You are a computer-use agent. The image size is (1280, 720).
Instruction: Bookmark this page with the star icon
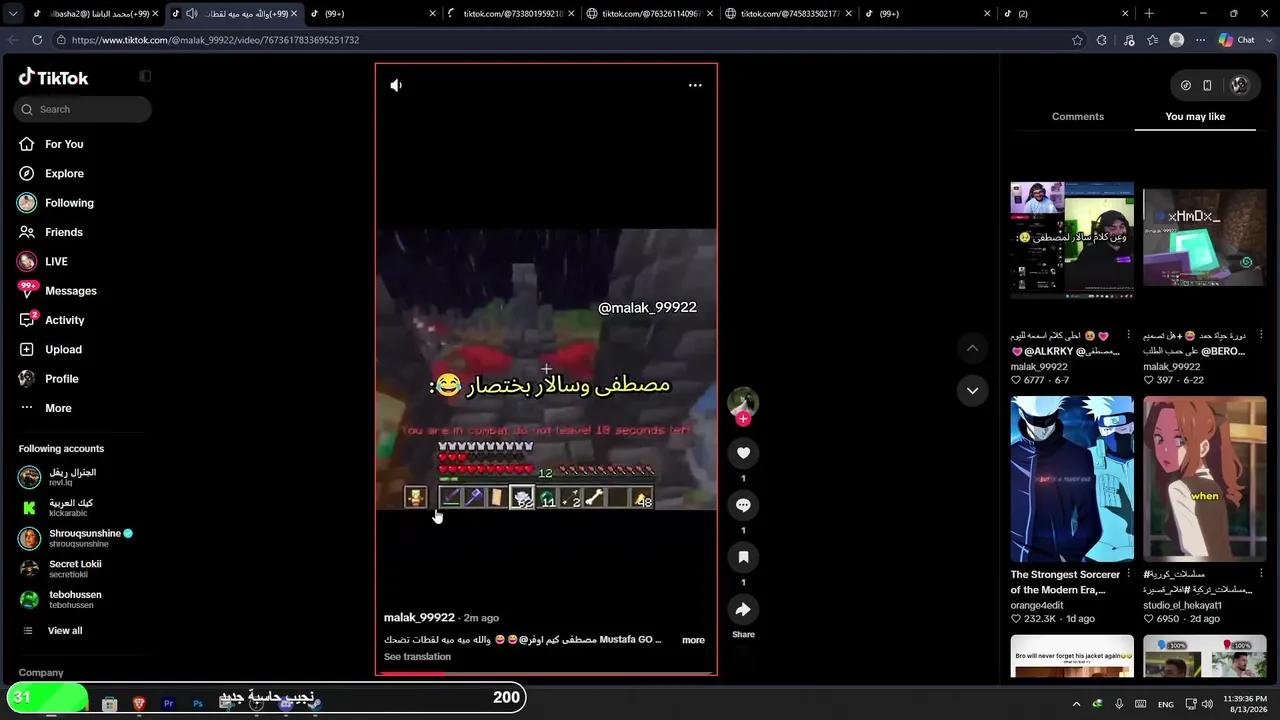click(1077, 40)
